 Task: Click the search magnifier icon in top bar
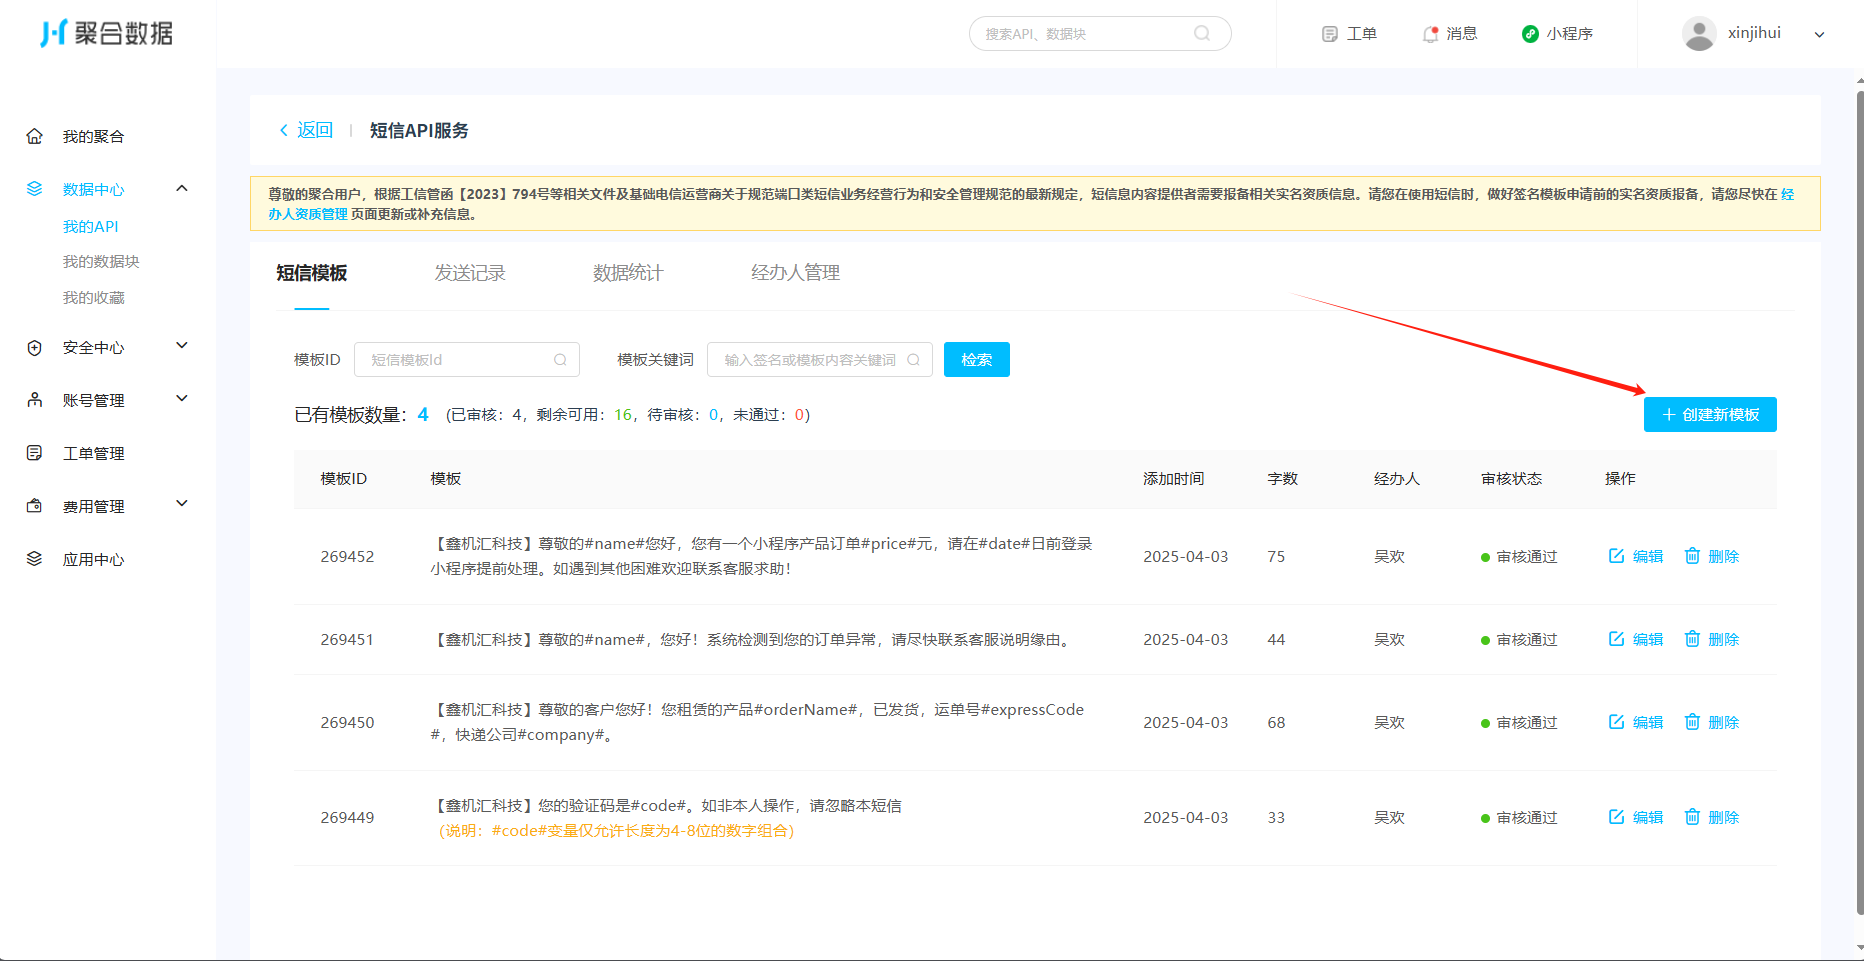[x=1202, y=33]
